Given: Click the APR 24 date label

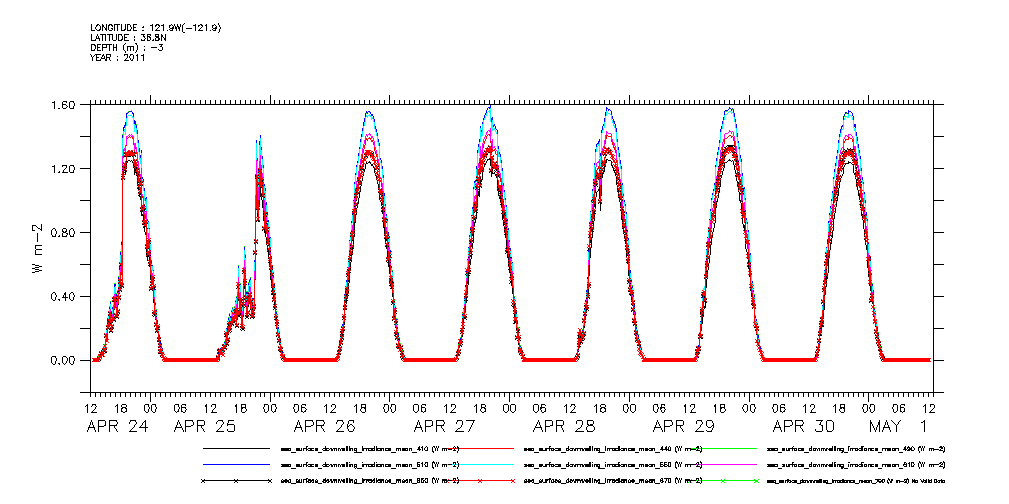Looking at the screenshot, I should coord(117,426).
